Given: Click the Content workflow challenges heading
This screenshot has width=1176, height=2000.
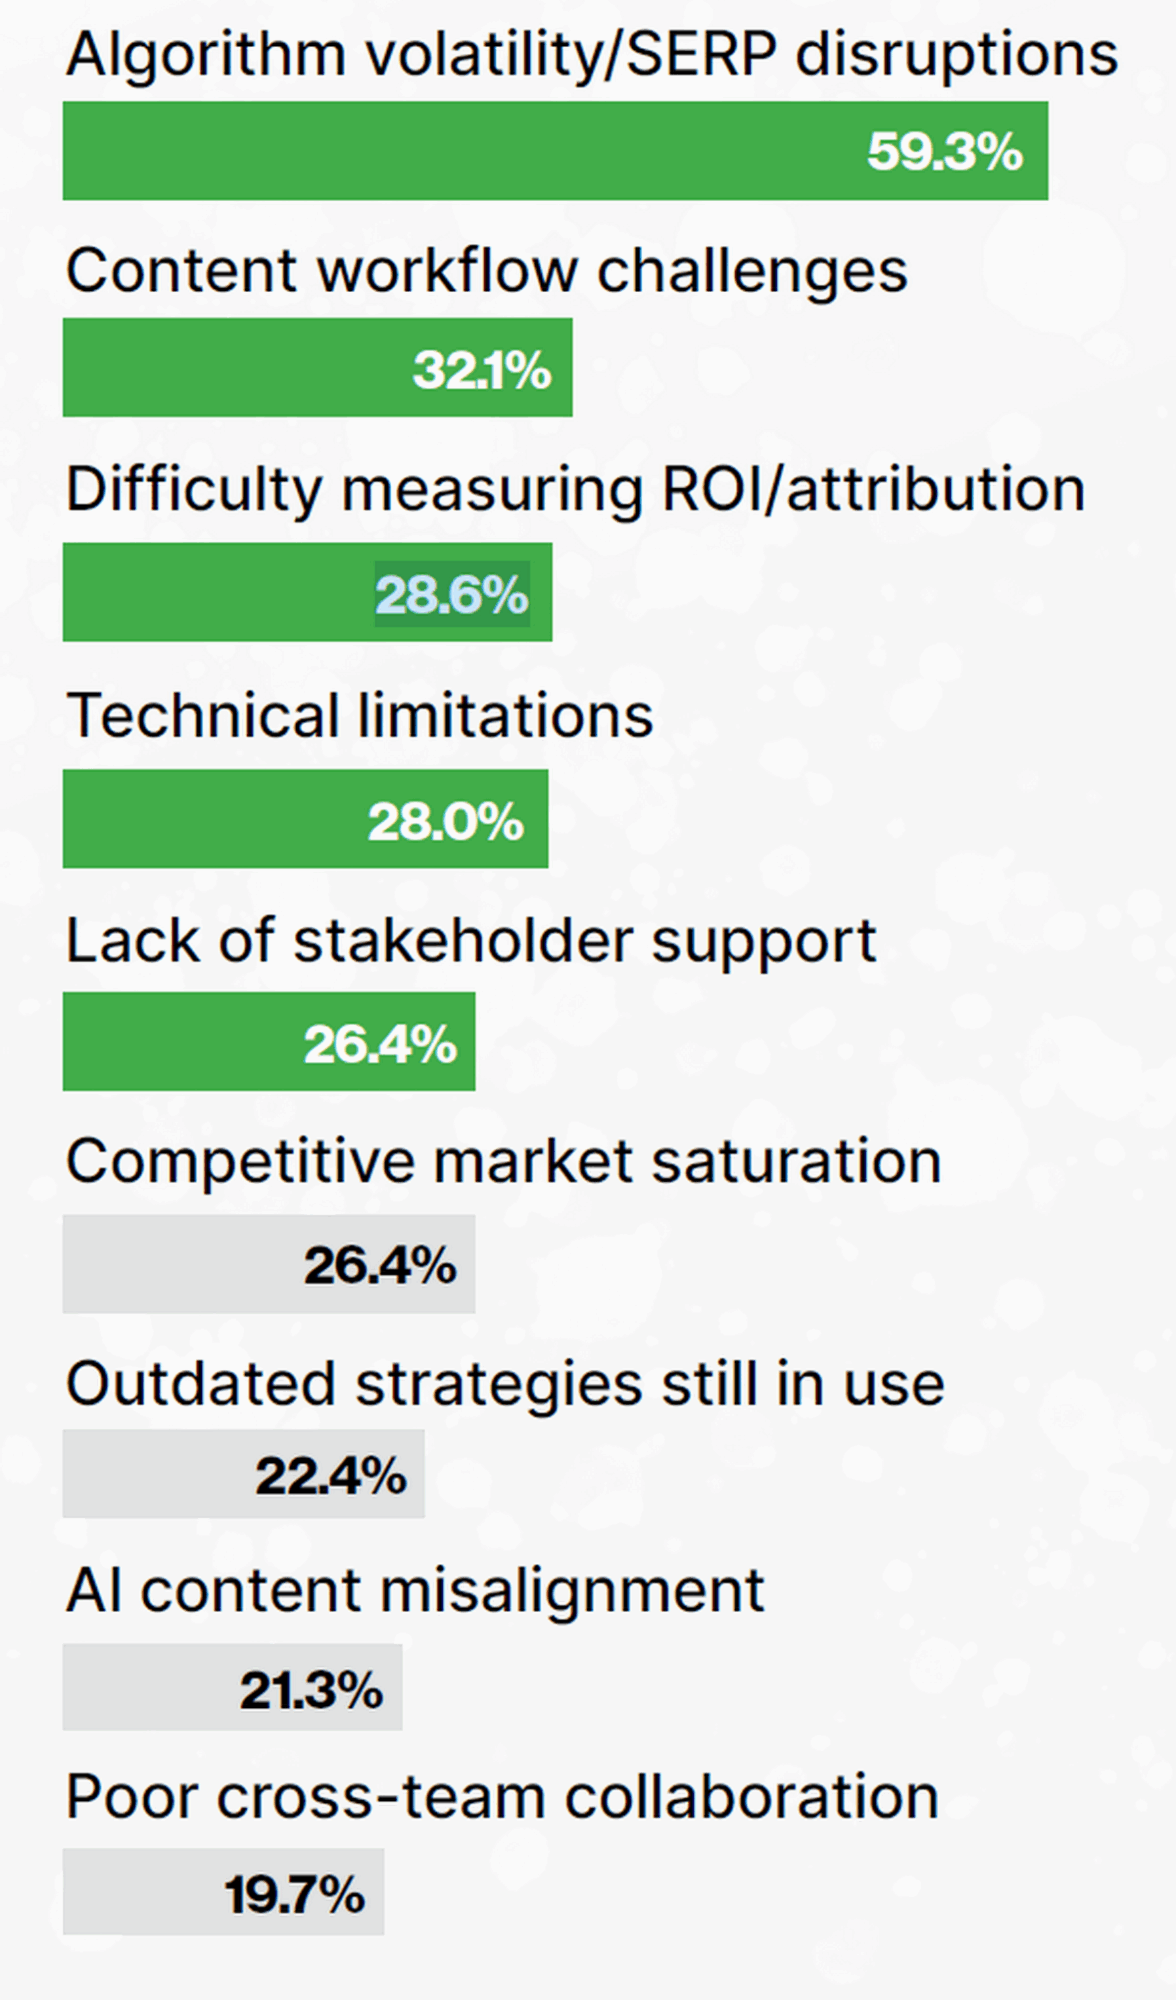Looking at the screenshot, I should 486,270.
